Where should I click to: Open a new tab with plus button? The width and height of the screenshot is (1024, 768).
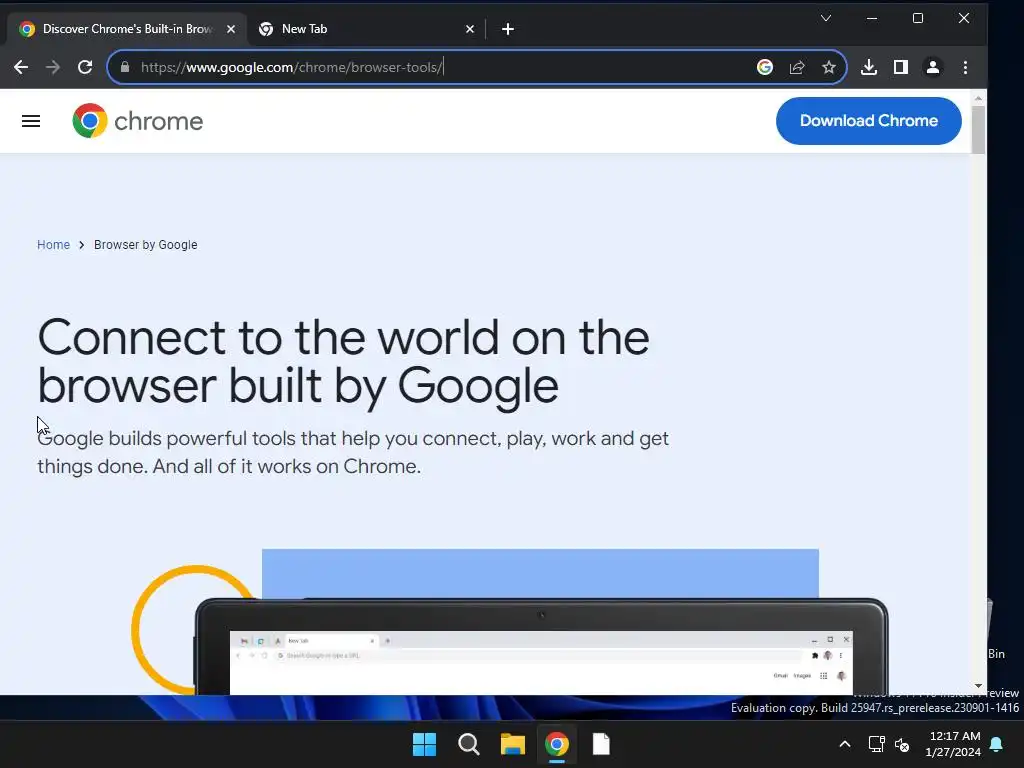pos(507,29)
